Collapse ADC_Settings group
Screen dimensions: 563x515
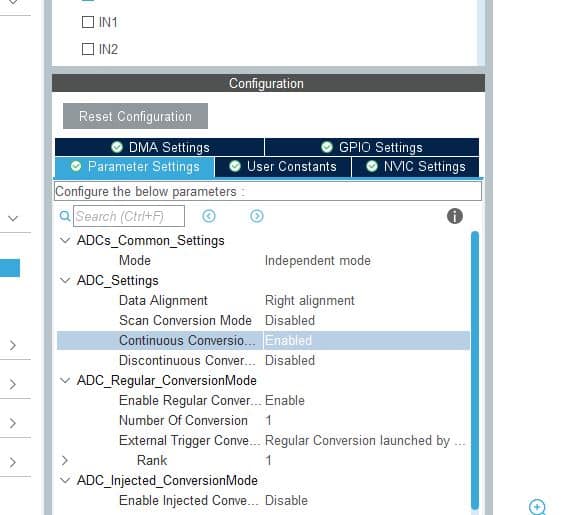coord(65,280)
